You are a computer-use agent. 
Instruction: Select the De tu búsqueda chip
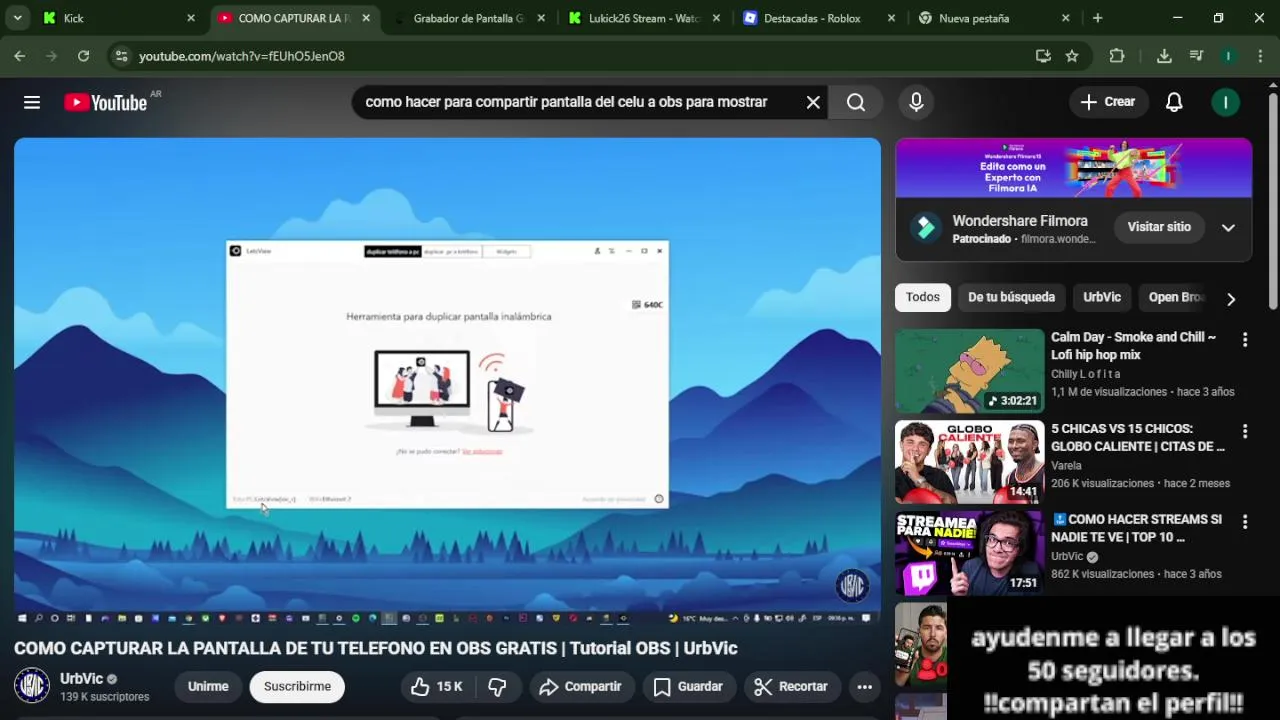[1011, 297]
